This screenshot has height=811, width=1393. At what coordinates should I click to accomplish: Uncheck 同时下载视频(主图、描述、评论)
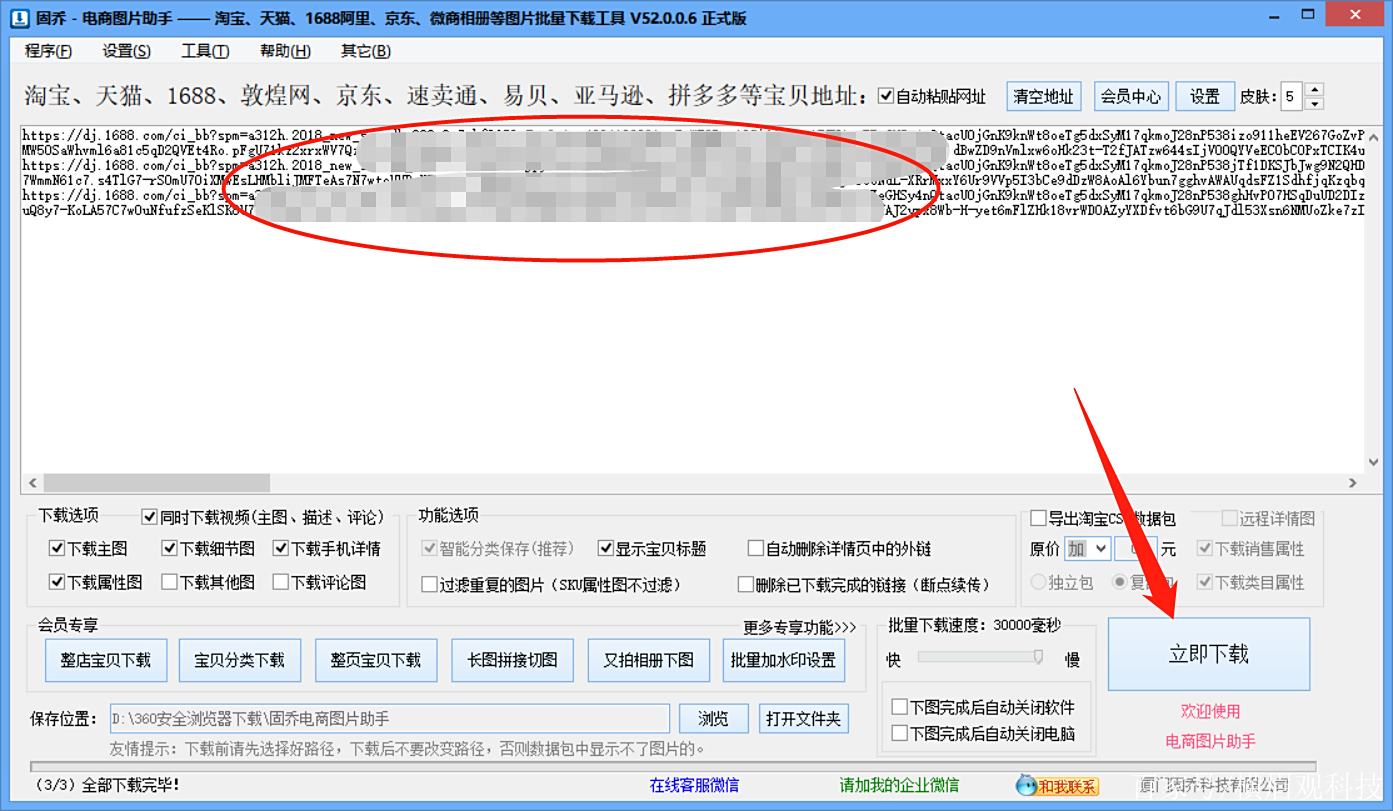[x=150, y=517]
